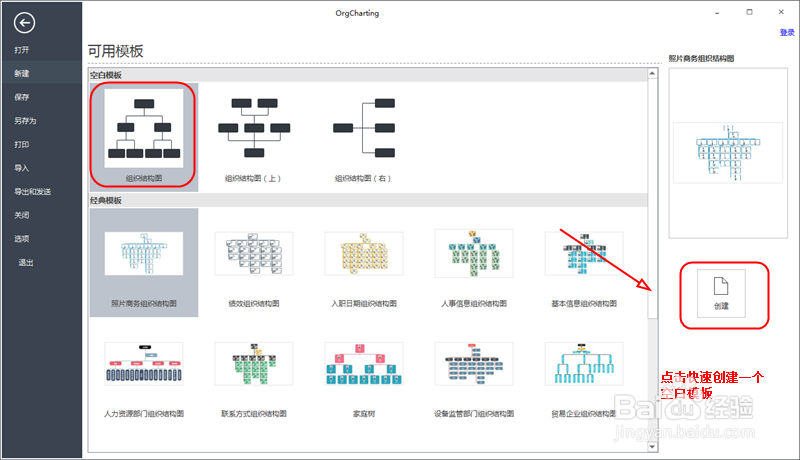Choose 照片商务组织结构图 template
This screenshot has height=460, width=800.
[x=144, y=262]
